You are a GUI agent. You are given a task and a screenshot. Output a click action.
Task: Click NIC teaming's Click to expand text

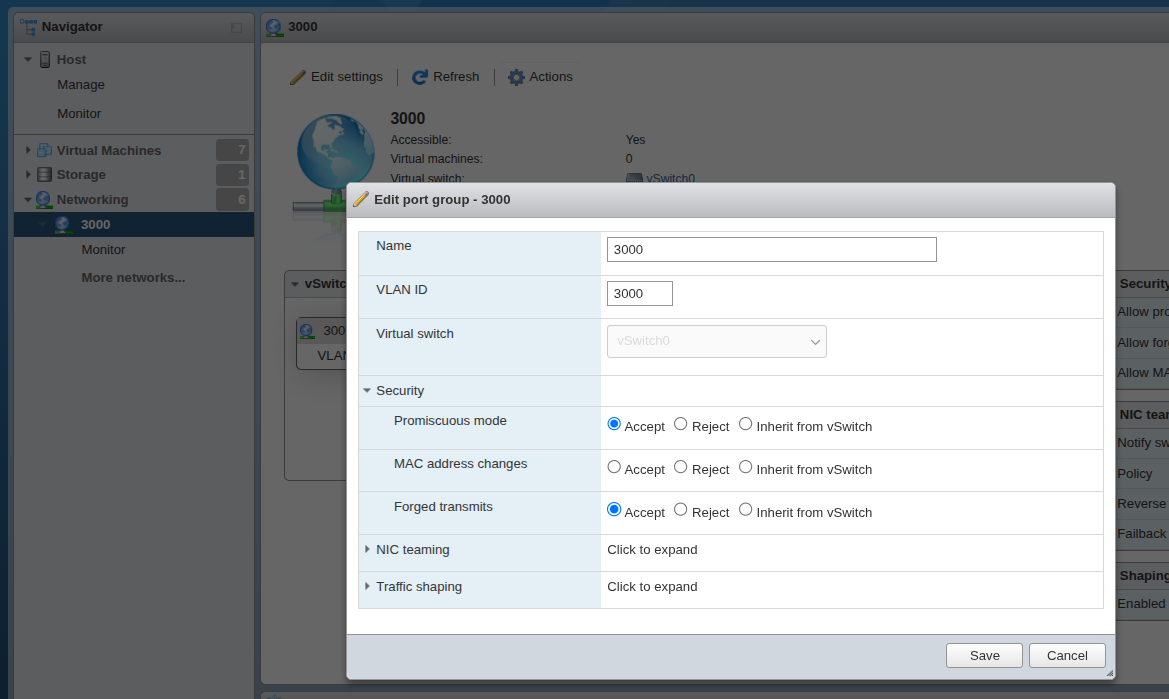(x=652, y=549)
